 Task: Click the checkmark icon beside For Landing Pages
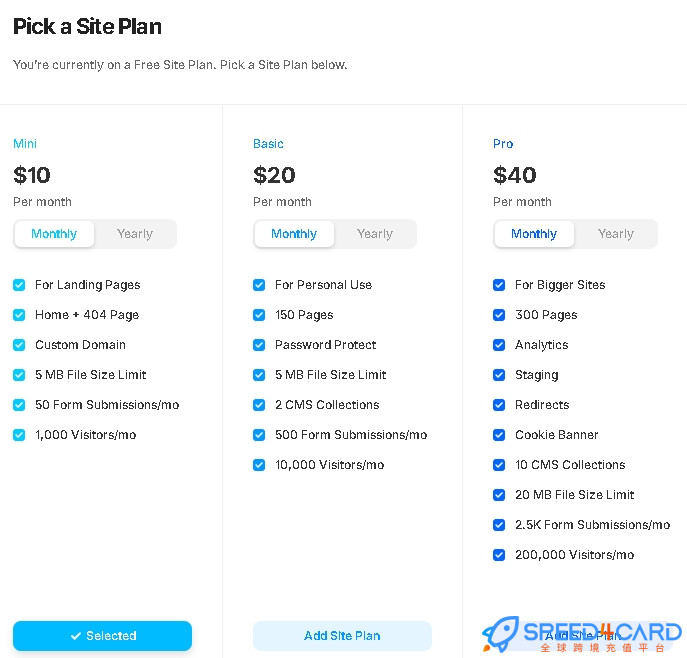19,285
